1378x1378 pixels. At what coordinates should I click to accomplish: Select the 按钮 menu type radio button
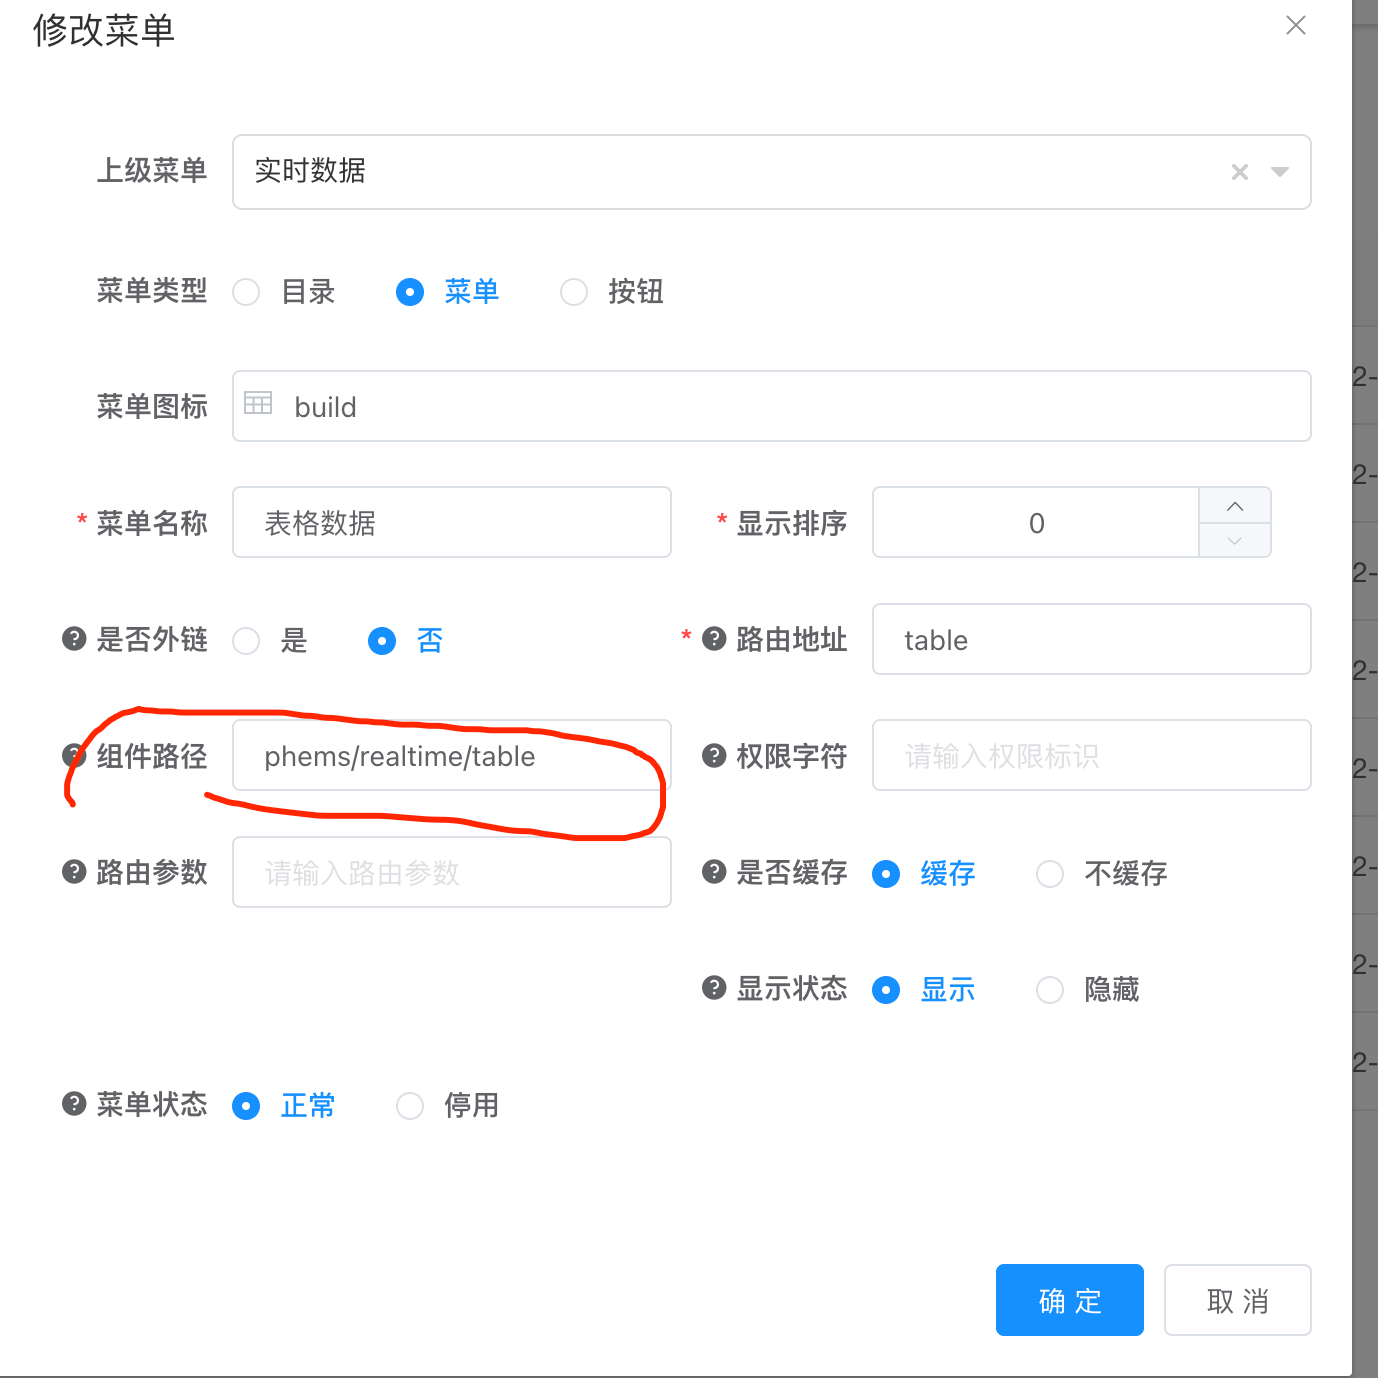[x=574, y=292]
